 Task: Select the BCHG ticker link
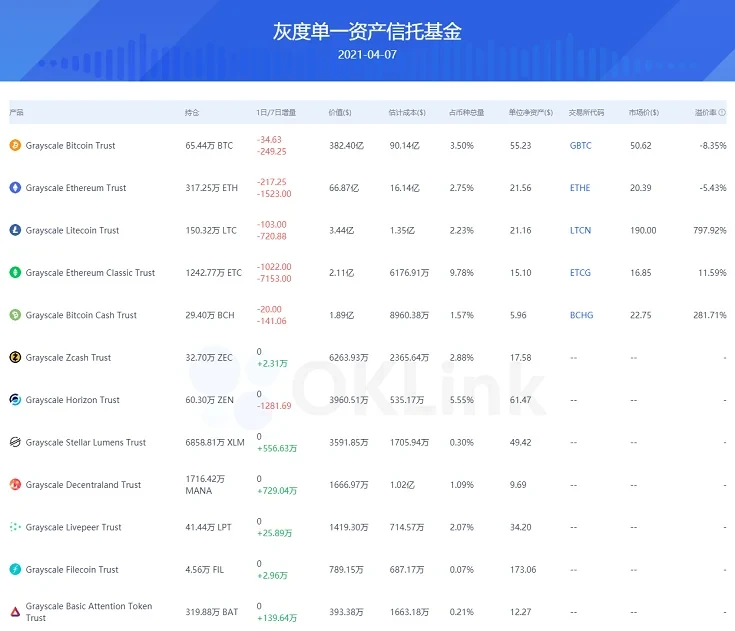[x=580, y=315]
